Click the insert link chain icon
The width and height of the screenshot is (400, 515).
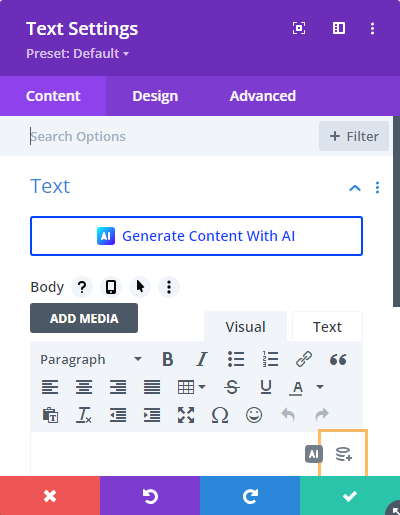(x=304, y=359)
